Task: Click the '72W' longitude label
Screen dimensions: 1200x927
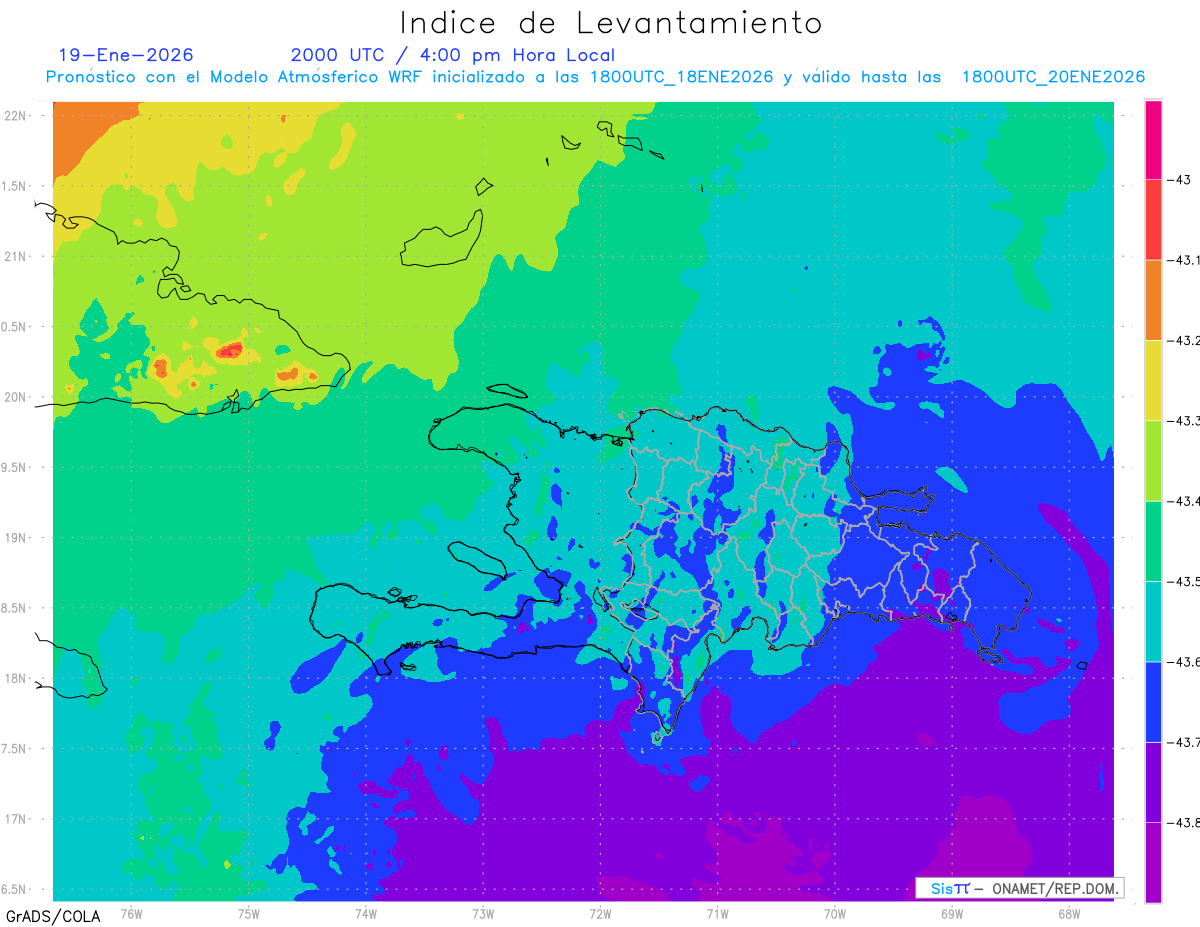Action: (600, 913)
